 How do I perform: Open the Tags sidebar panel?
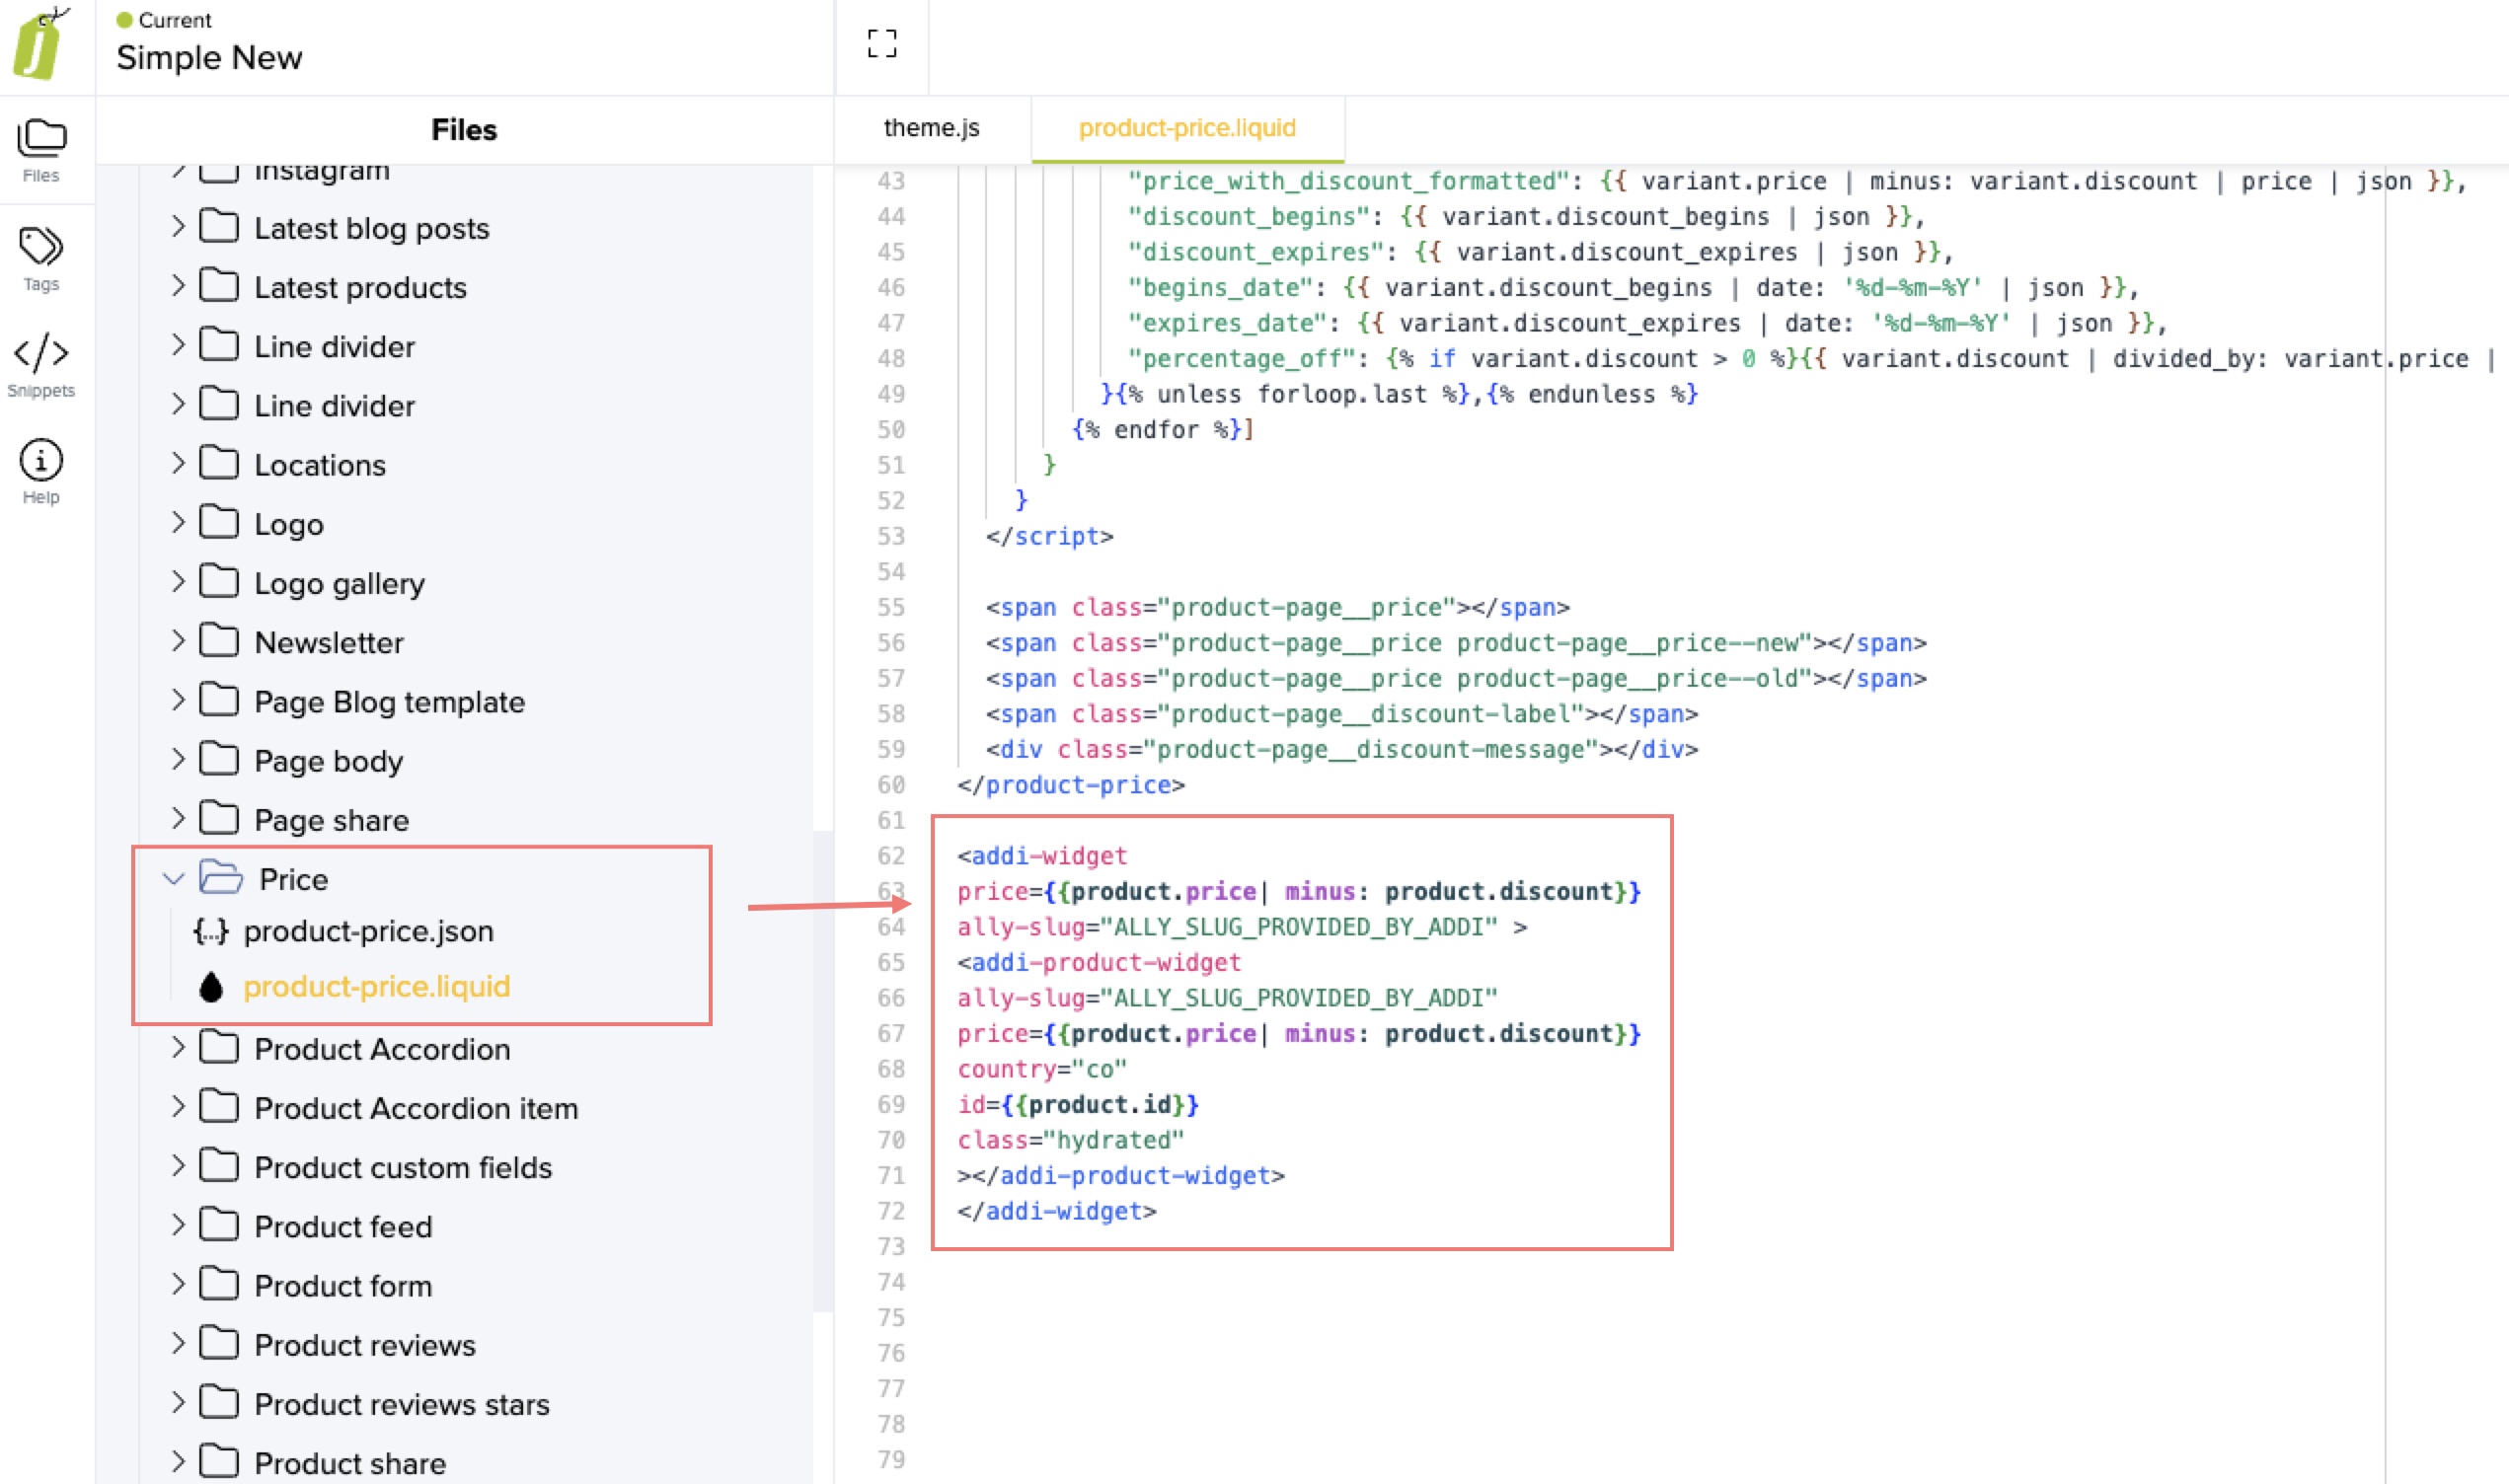41,258
